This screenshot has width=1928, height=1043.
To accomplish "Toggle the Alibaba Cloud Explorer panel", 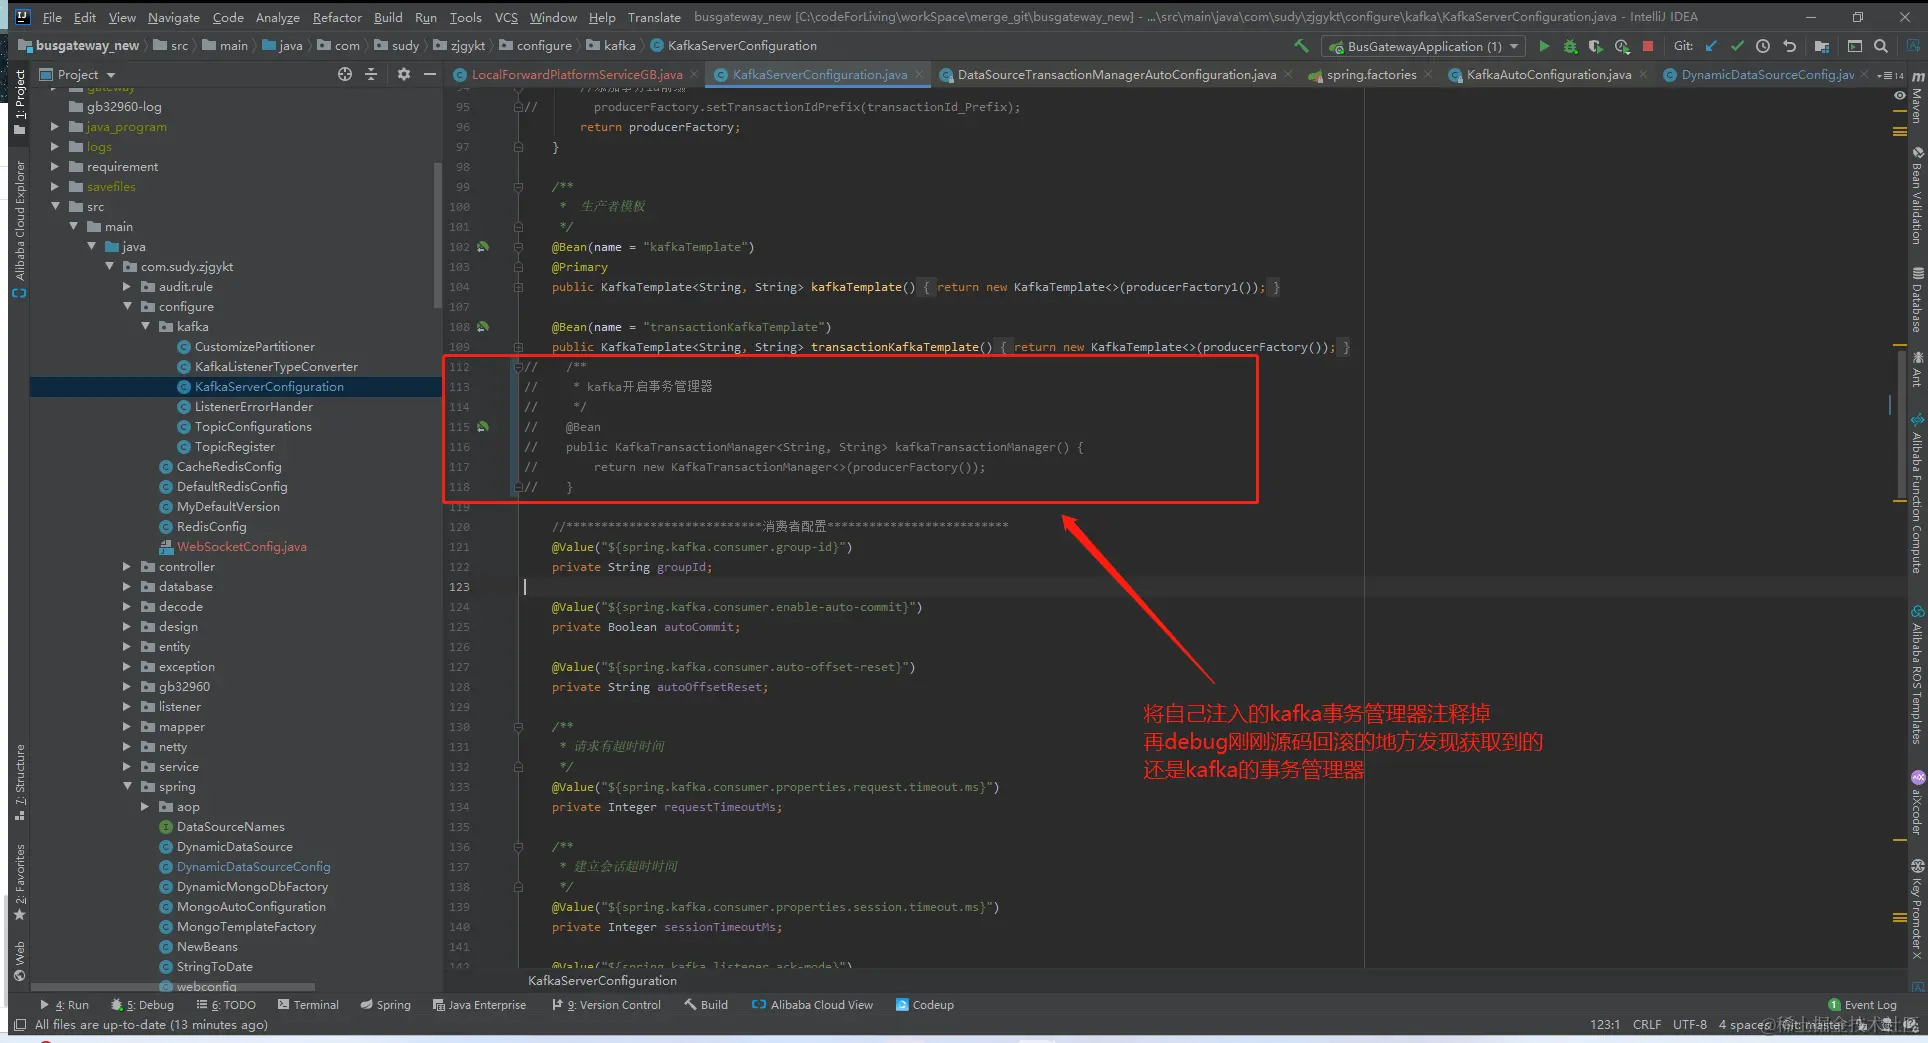I will point(19,228).
